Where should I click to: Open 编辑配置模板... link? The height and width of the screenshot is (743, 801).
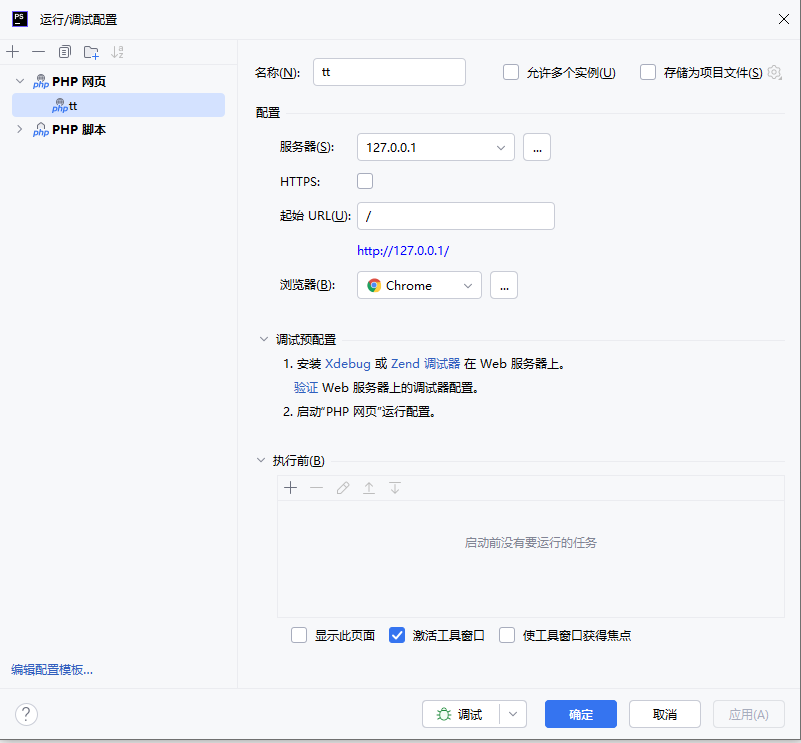[x=52, y=669]
